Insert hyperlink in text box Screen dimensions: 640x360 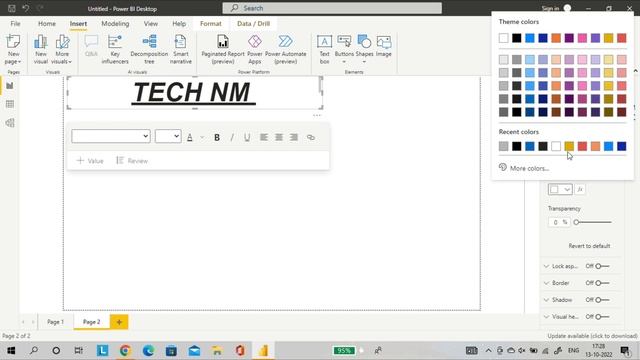coord(311,137)
